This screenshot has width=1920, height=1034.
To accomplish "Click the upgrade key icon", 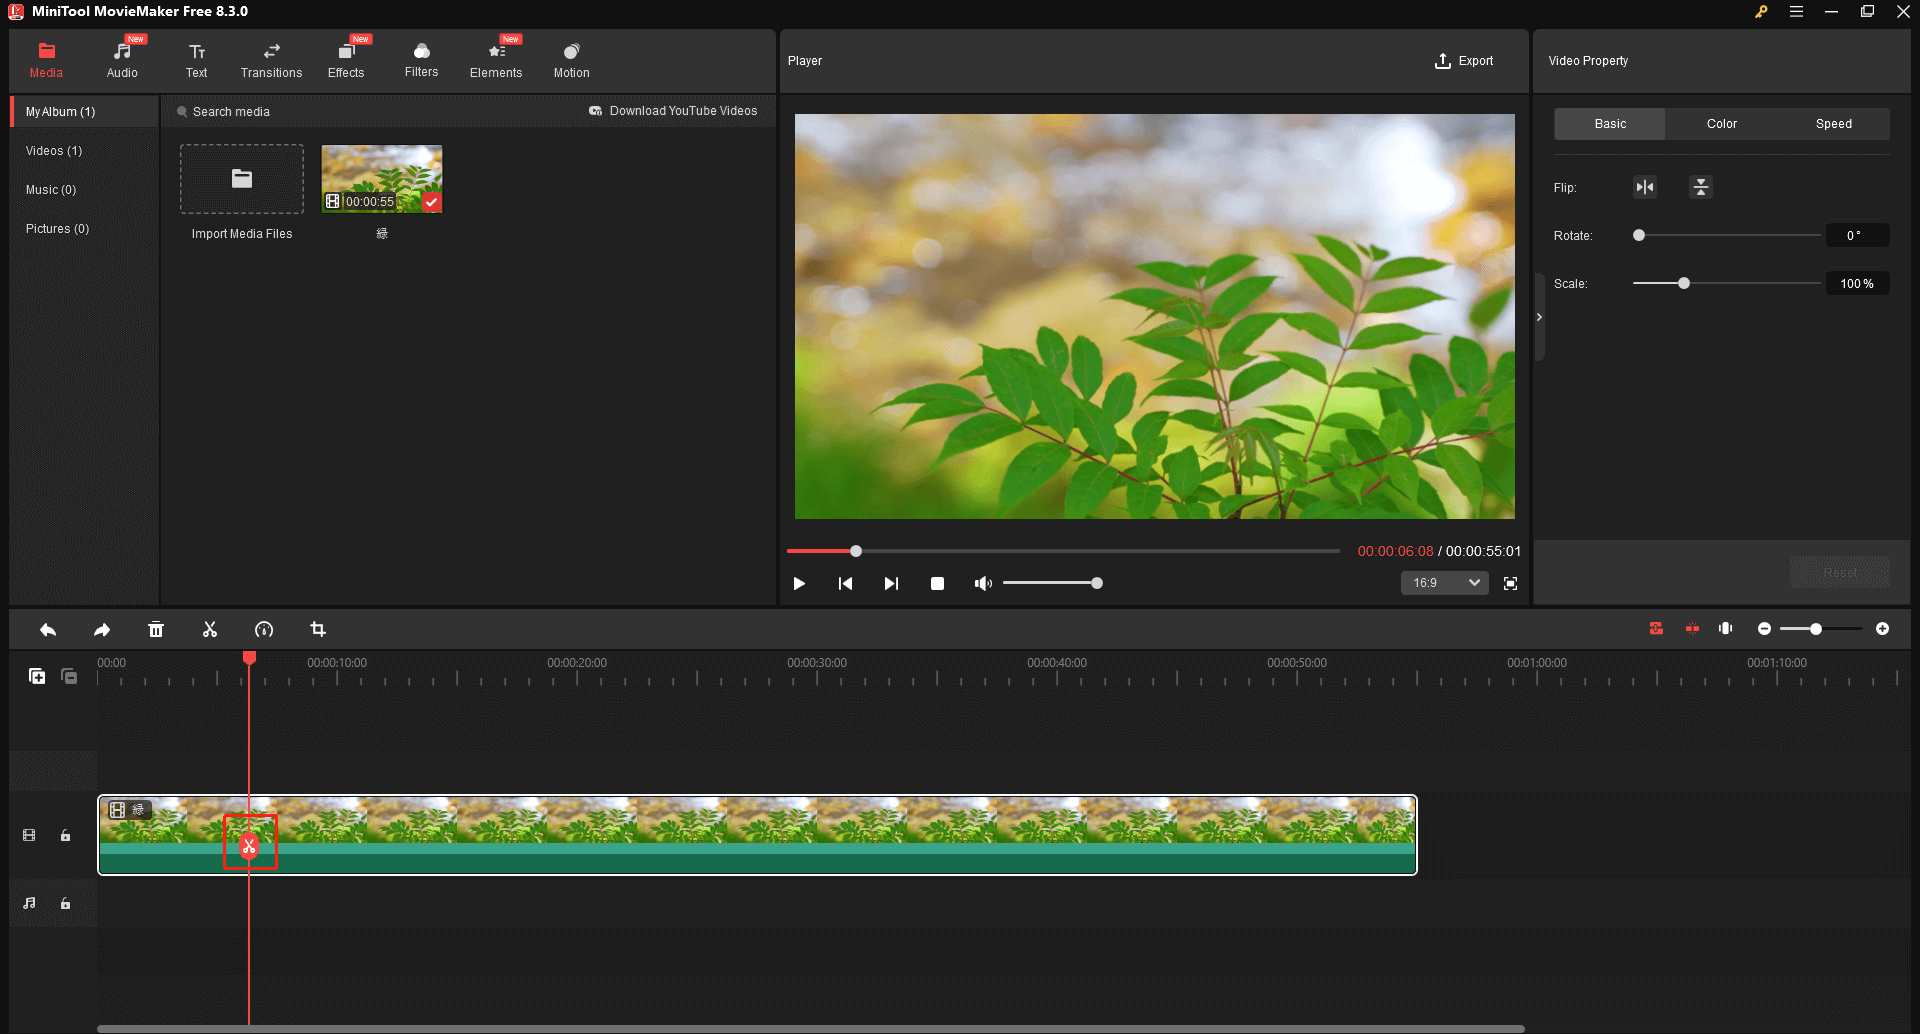I will tap(1761, 12).
